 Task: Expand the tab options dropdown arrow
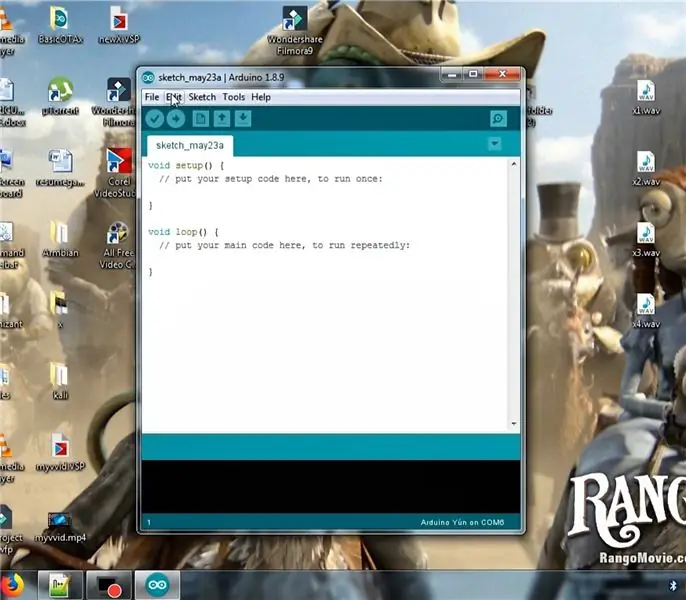pyautogui.click(x=494, y=144)
